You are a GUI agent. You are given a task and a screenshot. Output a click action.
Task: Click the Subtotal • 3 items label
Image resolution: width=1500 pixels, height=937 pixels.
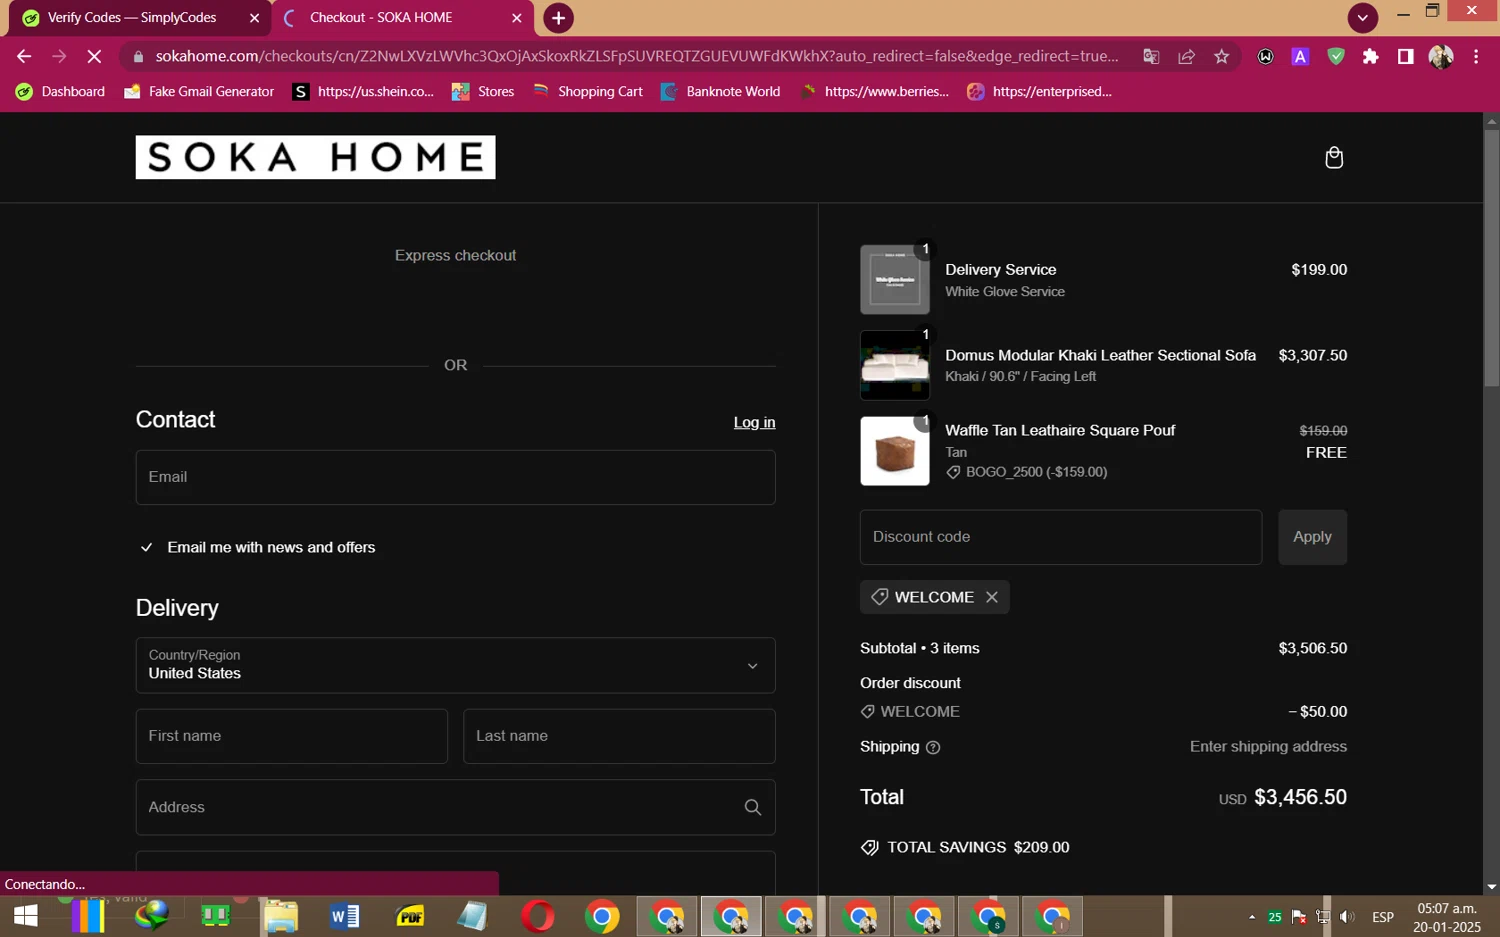coord(919,648)
